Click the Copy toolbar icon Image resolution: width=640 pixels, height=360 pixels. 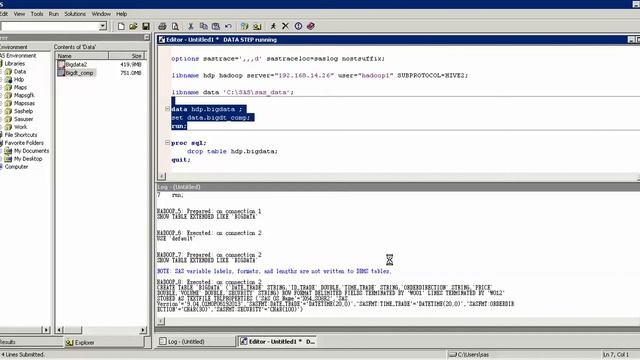[203, 26]
